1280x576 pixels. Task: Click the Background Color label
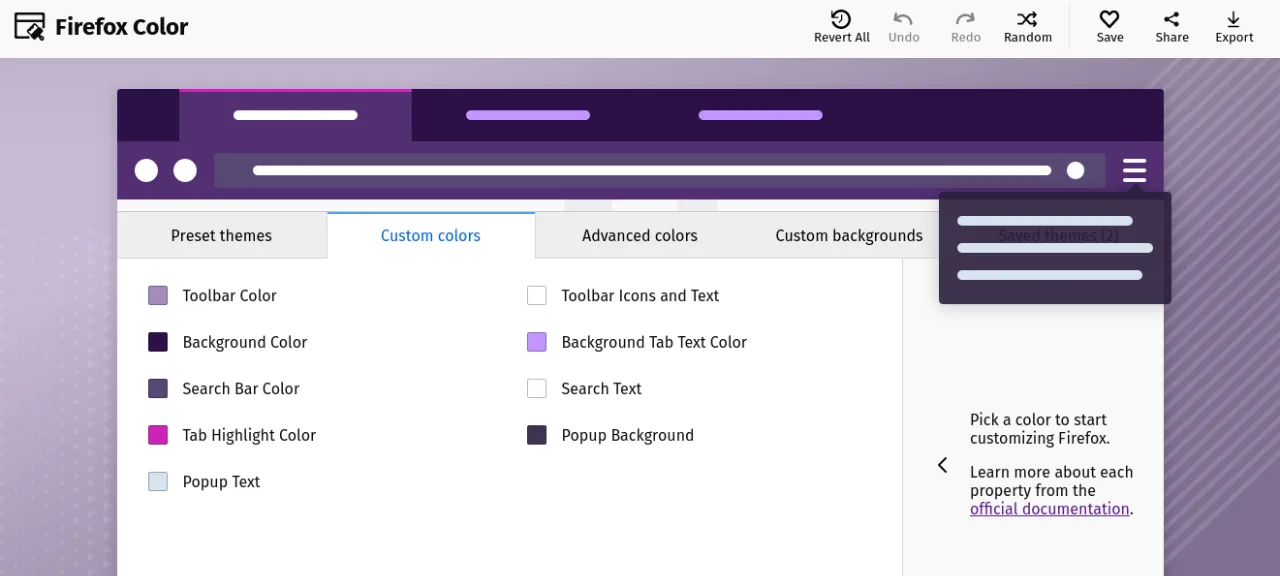point(245,342)
